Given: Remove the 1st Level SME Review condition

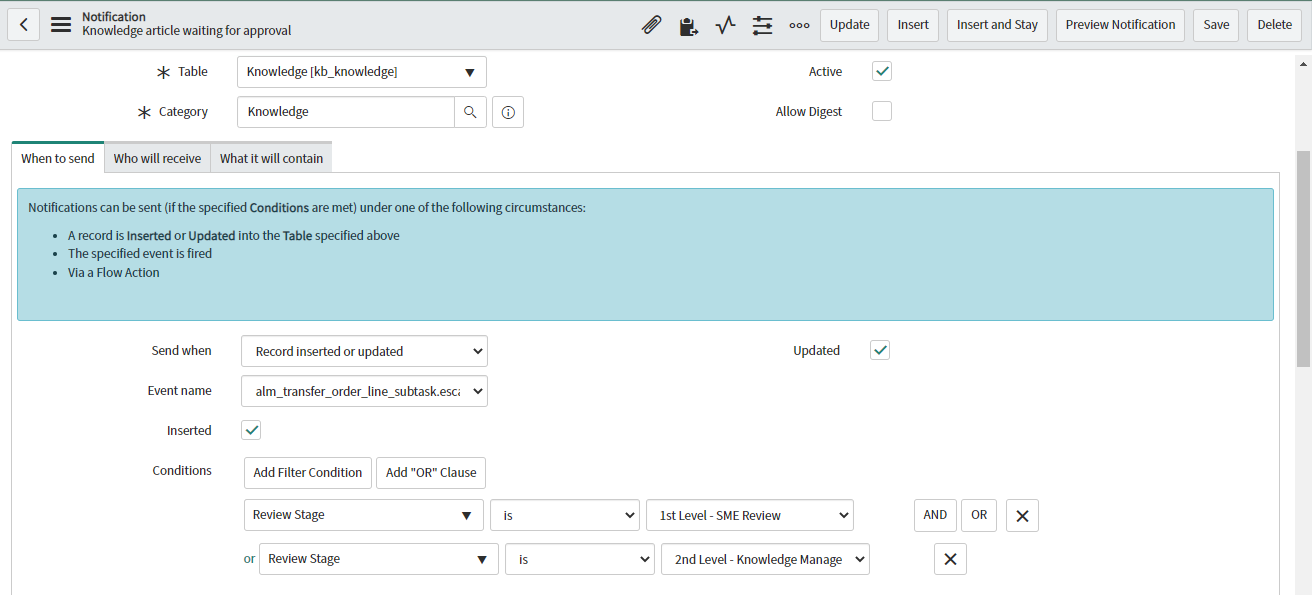Looking at the screenshot, I should click(x=1022, y=515).
